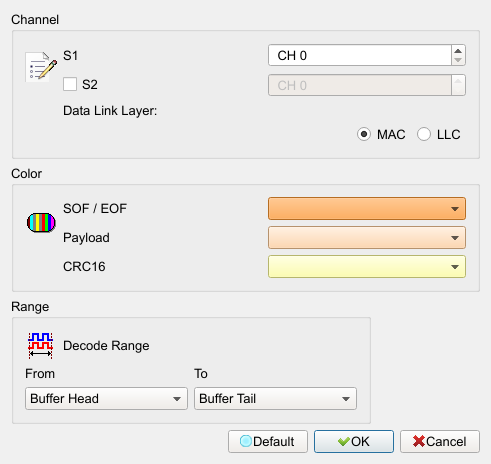Viewport: 491px width, 464px height.
Task: Click the S1 CH 0 input field
Action: tap(360, 55)
